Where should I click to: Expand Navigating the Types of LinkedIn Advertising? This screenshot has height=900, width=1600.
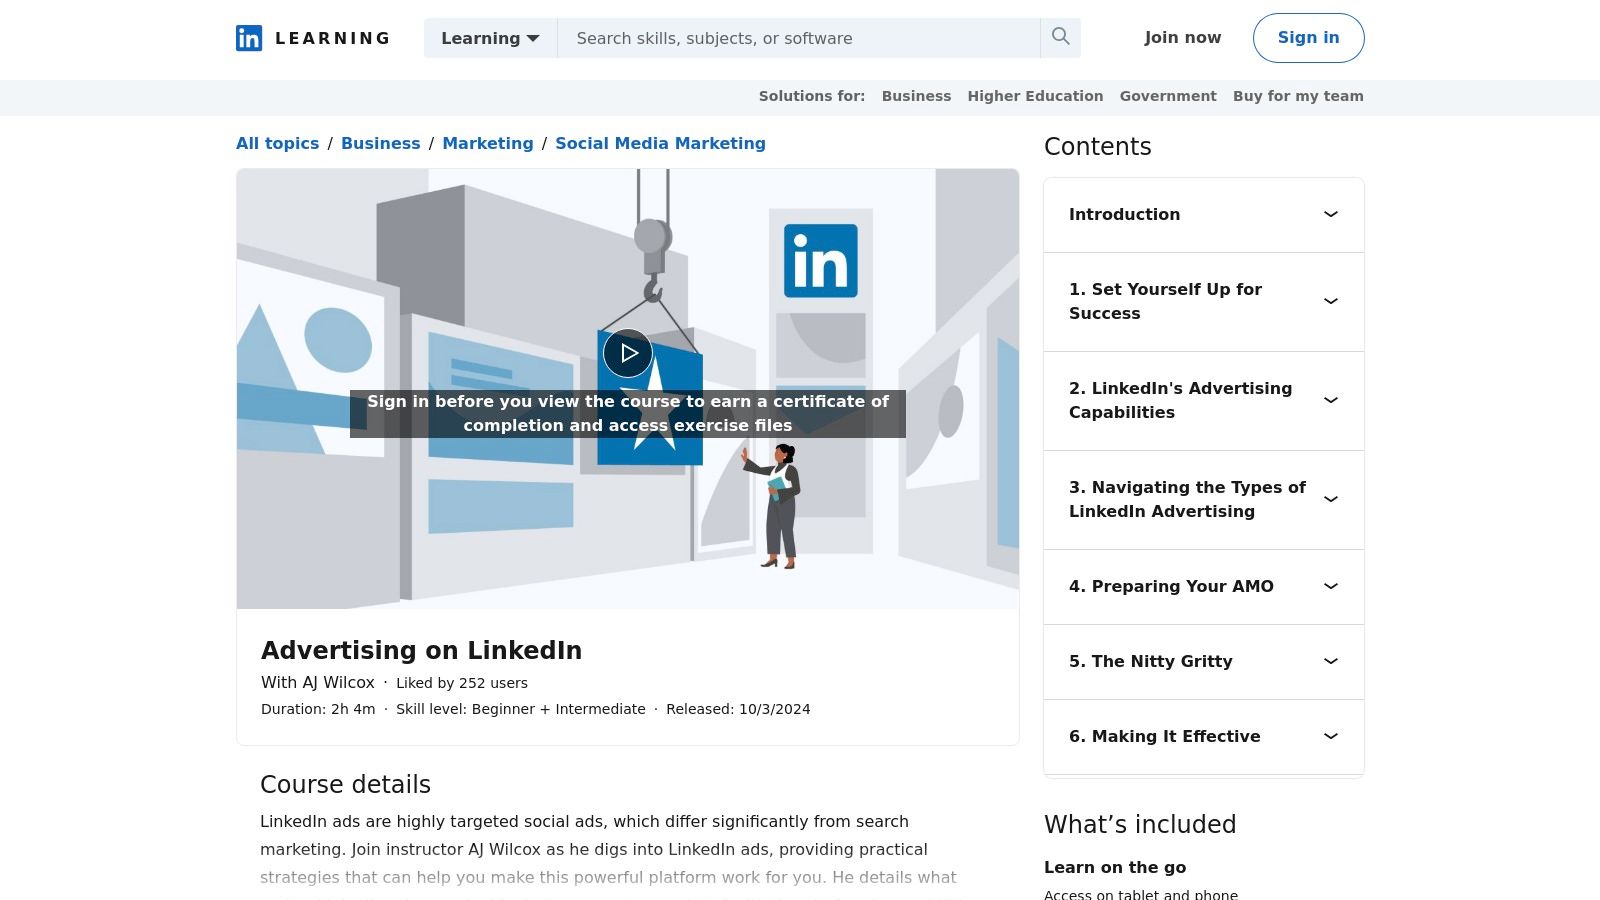pyautogui.click(x=1203, y=499)
